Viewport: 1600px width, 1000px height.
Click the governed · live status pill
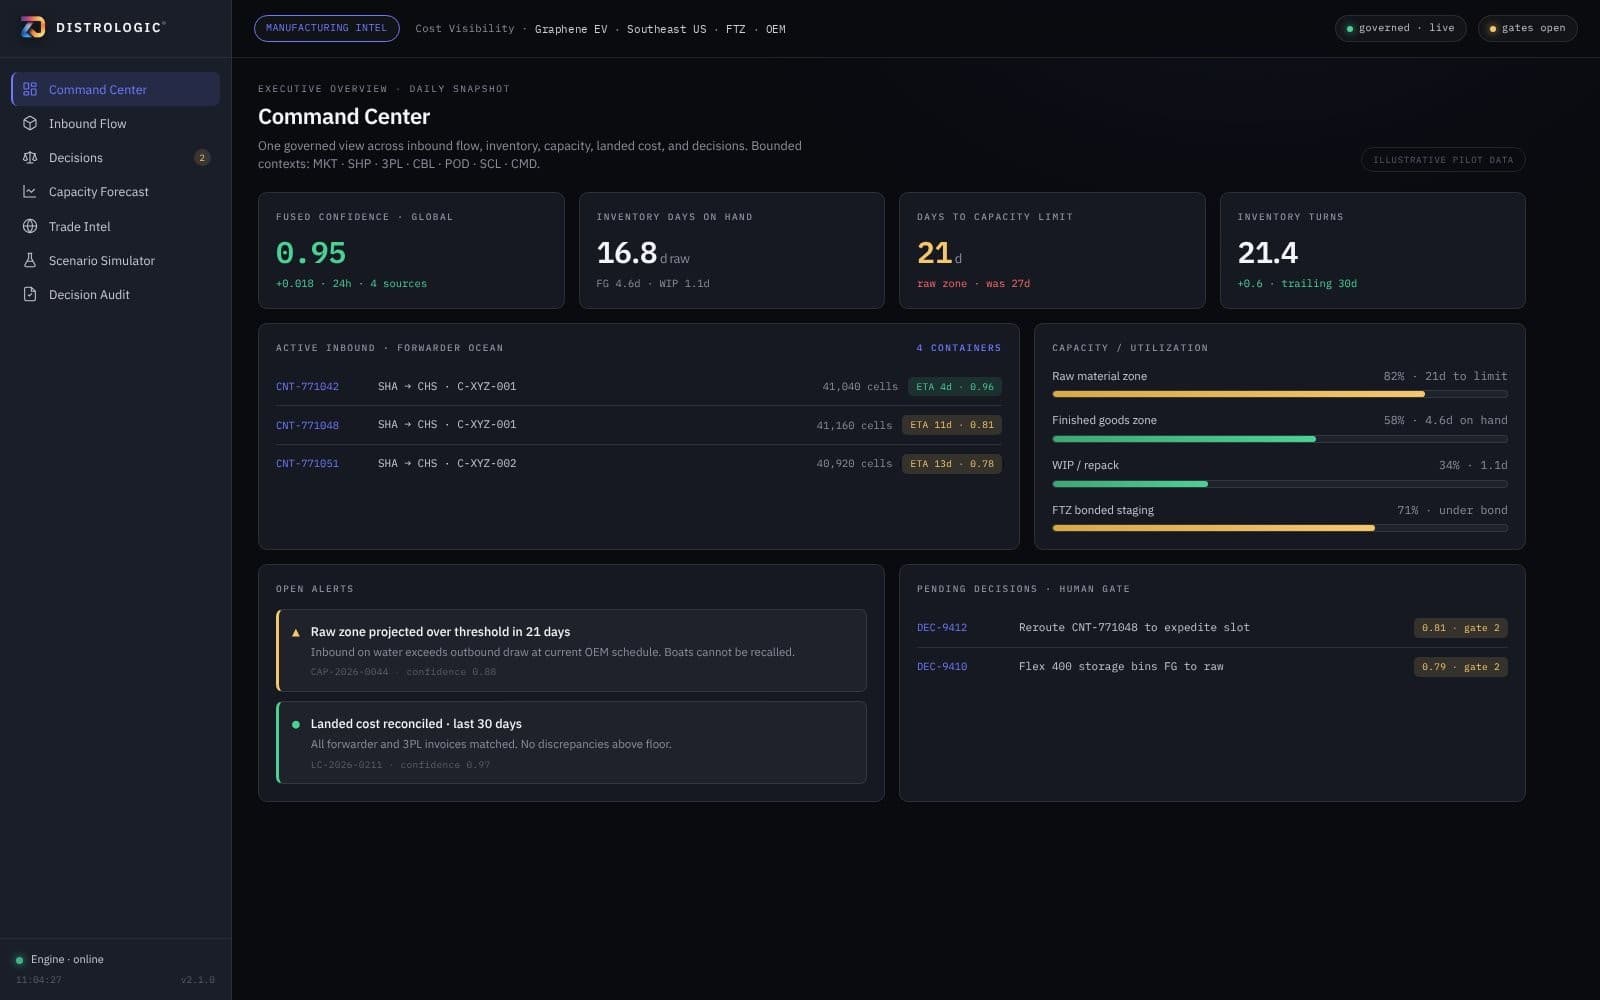tap(1400, 28)
